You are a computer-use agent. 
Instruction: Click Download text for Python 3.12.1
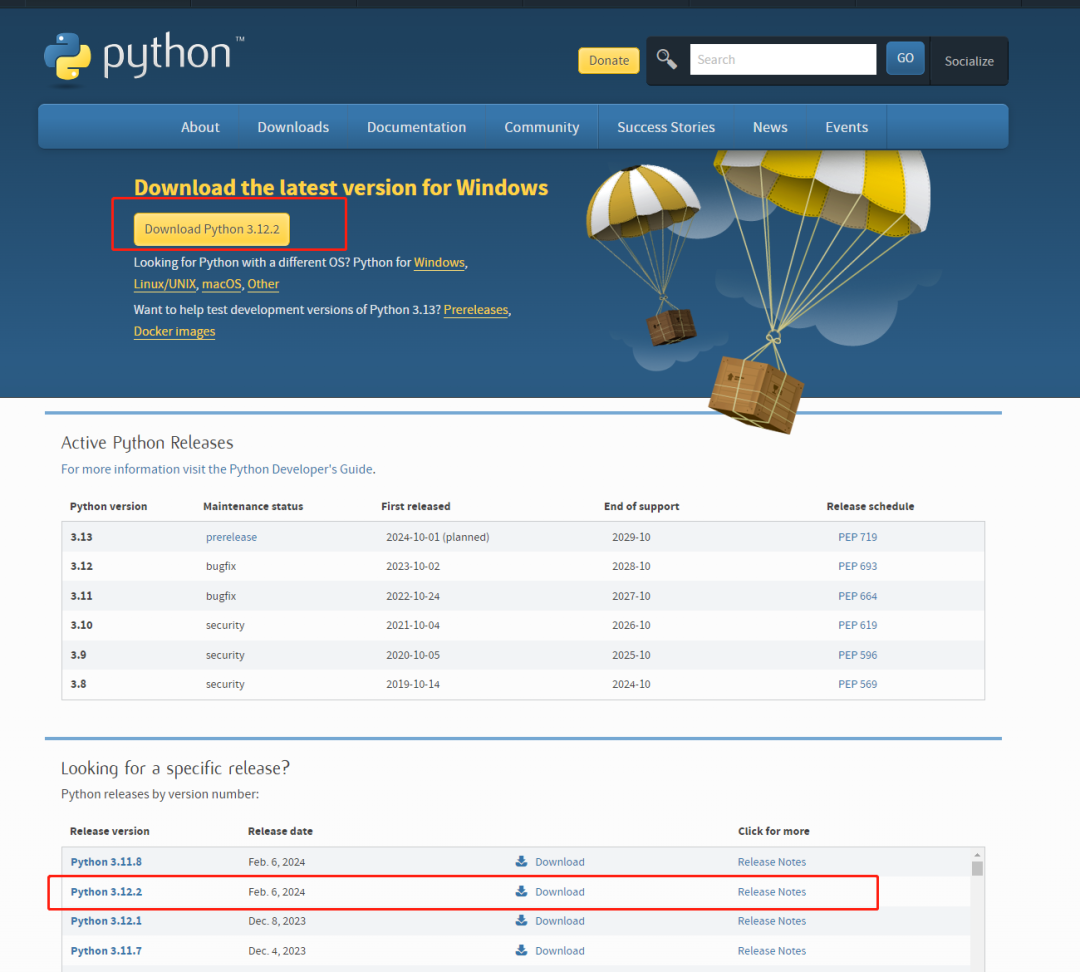pyautogui.click(x=559, y=921)
